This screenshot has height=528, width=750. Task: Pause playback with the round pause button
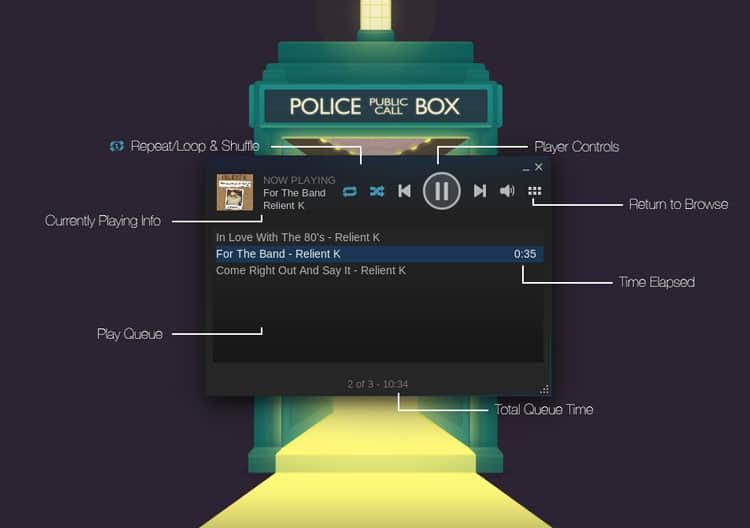pyautogui.click(x=441, y=190)
